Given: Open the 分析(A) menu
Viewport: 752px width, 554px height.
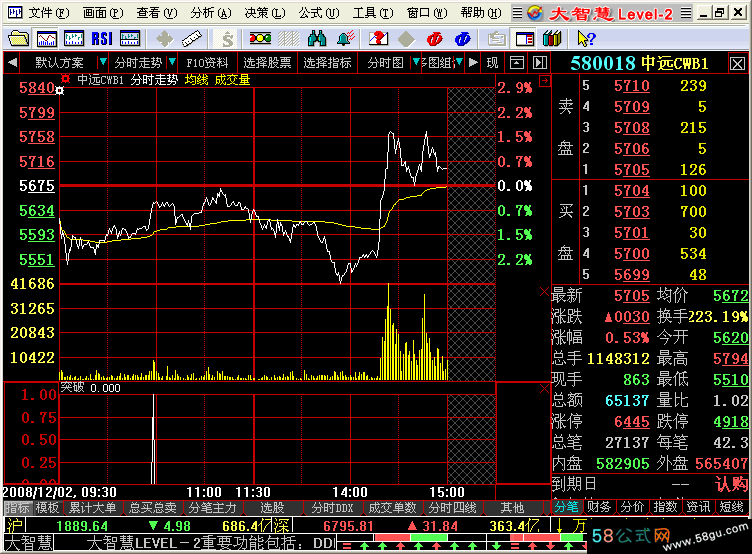Looking at the screenshot, I should click(x=211, y=13).
